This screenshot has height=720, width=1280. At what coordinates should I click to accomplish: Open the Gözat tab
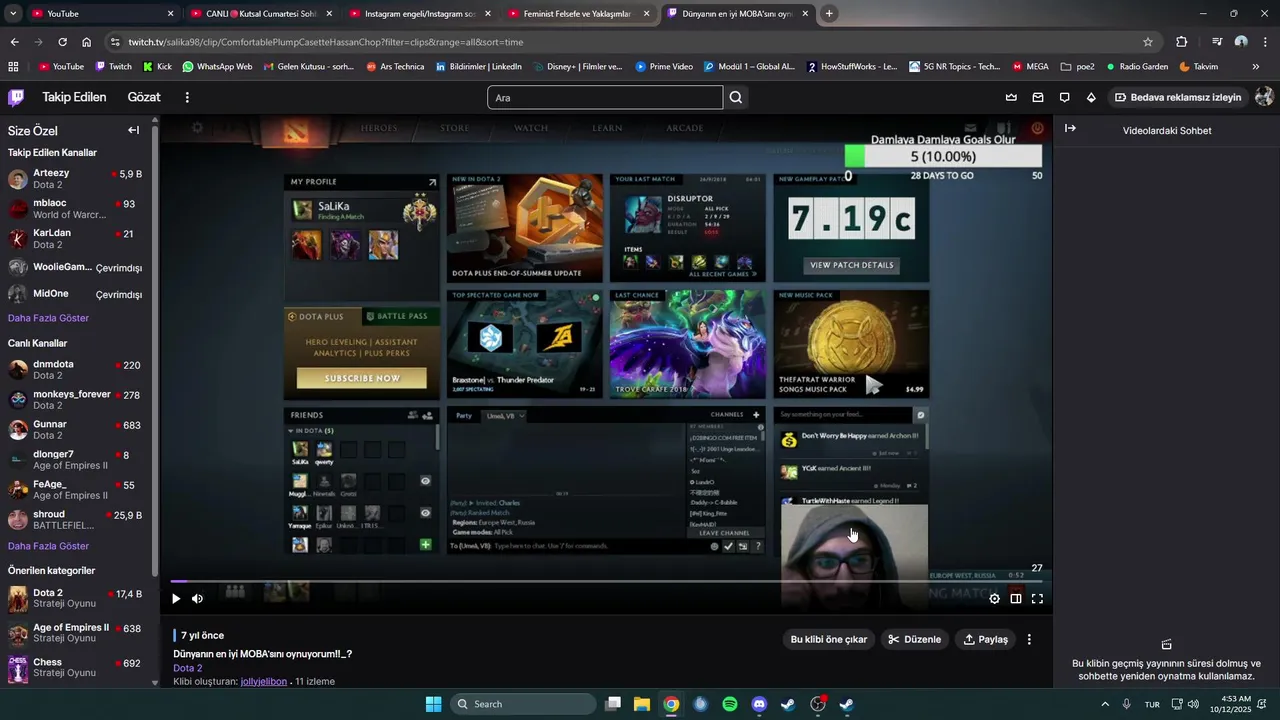pos(144,97)
